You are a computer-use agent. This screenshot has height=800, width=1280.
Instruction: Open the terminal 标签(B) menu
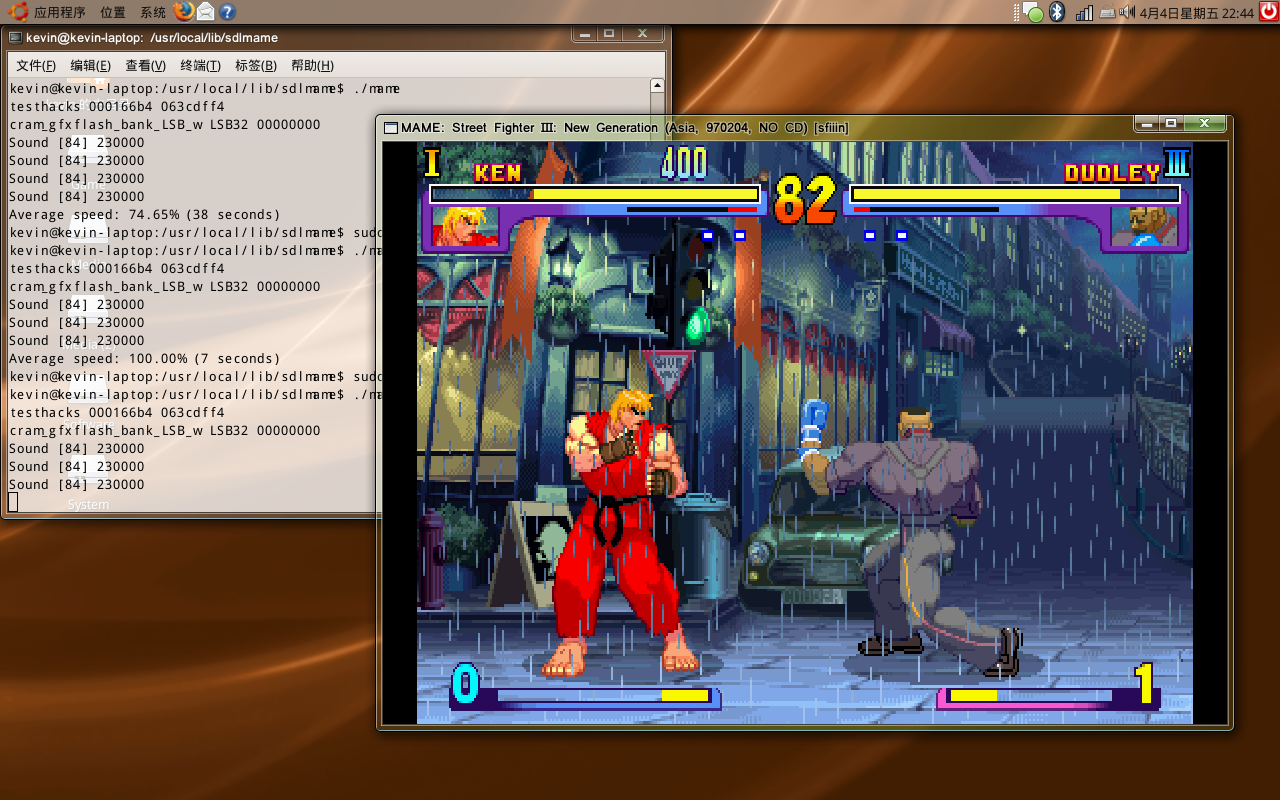tap(255, 65)
